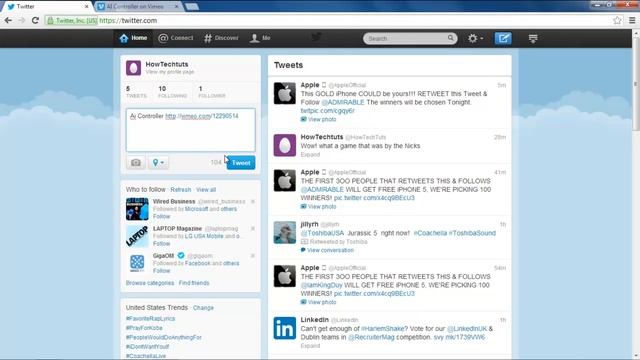Click the Tweet button
Image resolution: width=640 pixels, height=360 pixels.
coord(241,162)
